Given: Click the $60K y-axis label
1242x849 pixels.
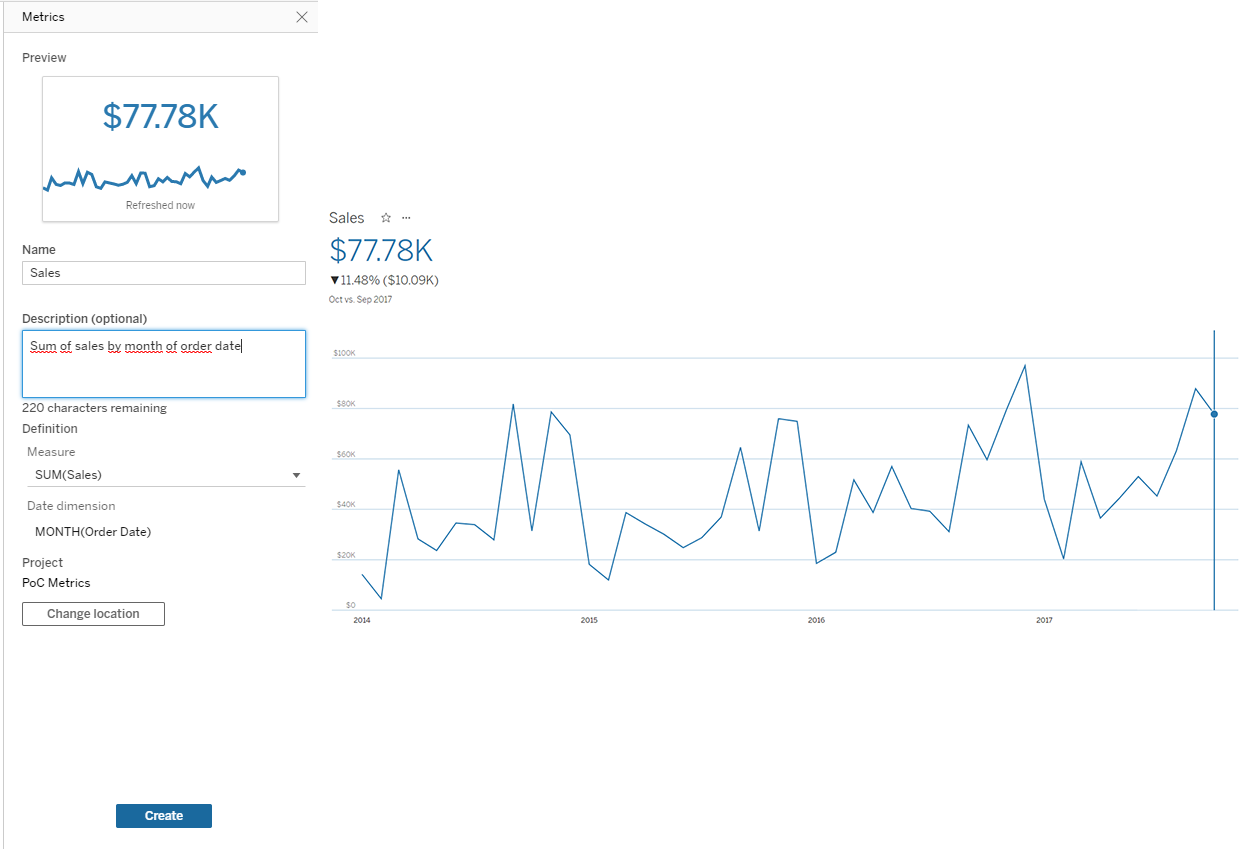Looking at the screenshot, I should (345, 454).
